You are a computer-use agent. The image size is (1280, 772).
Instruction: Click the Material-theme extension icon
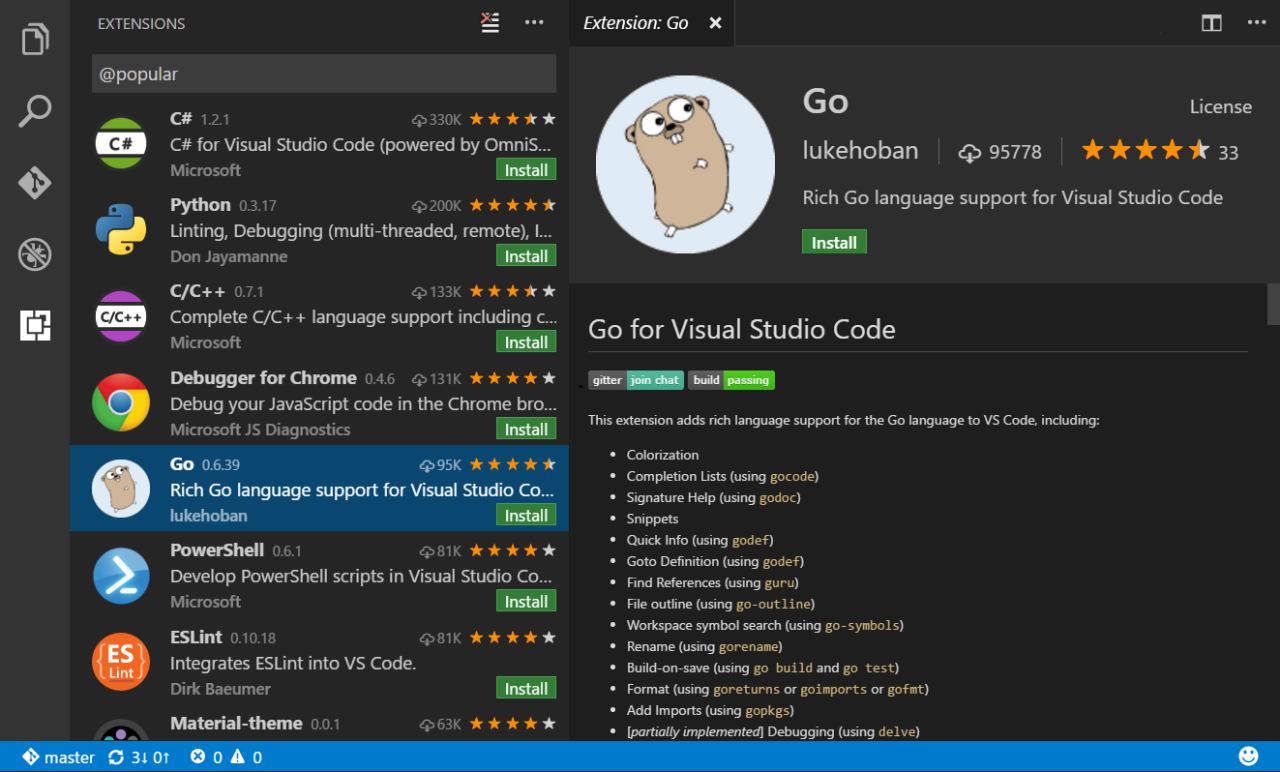121,732
